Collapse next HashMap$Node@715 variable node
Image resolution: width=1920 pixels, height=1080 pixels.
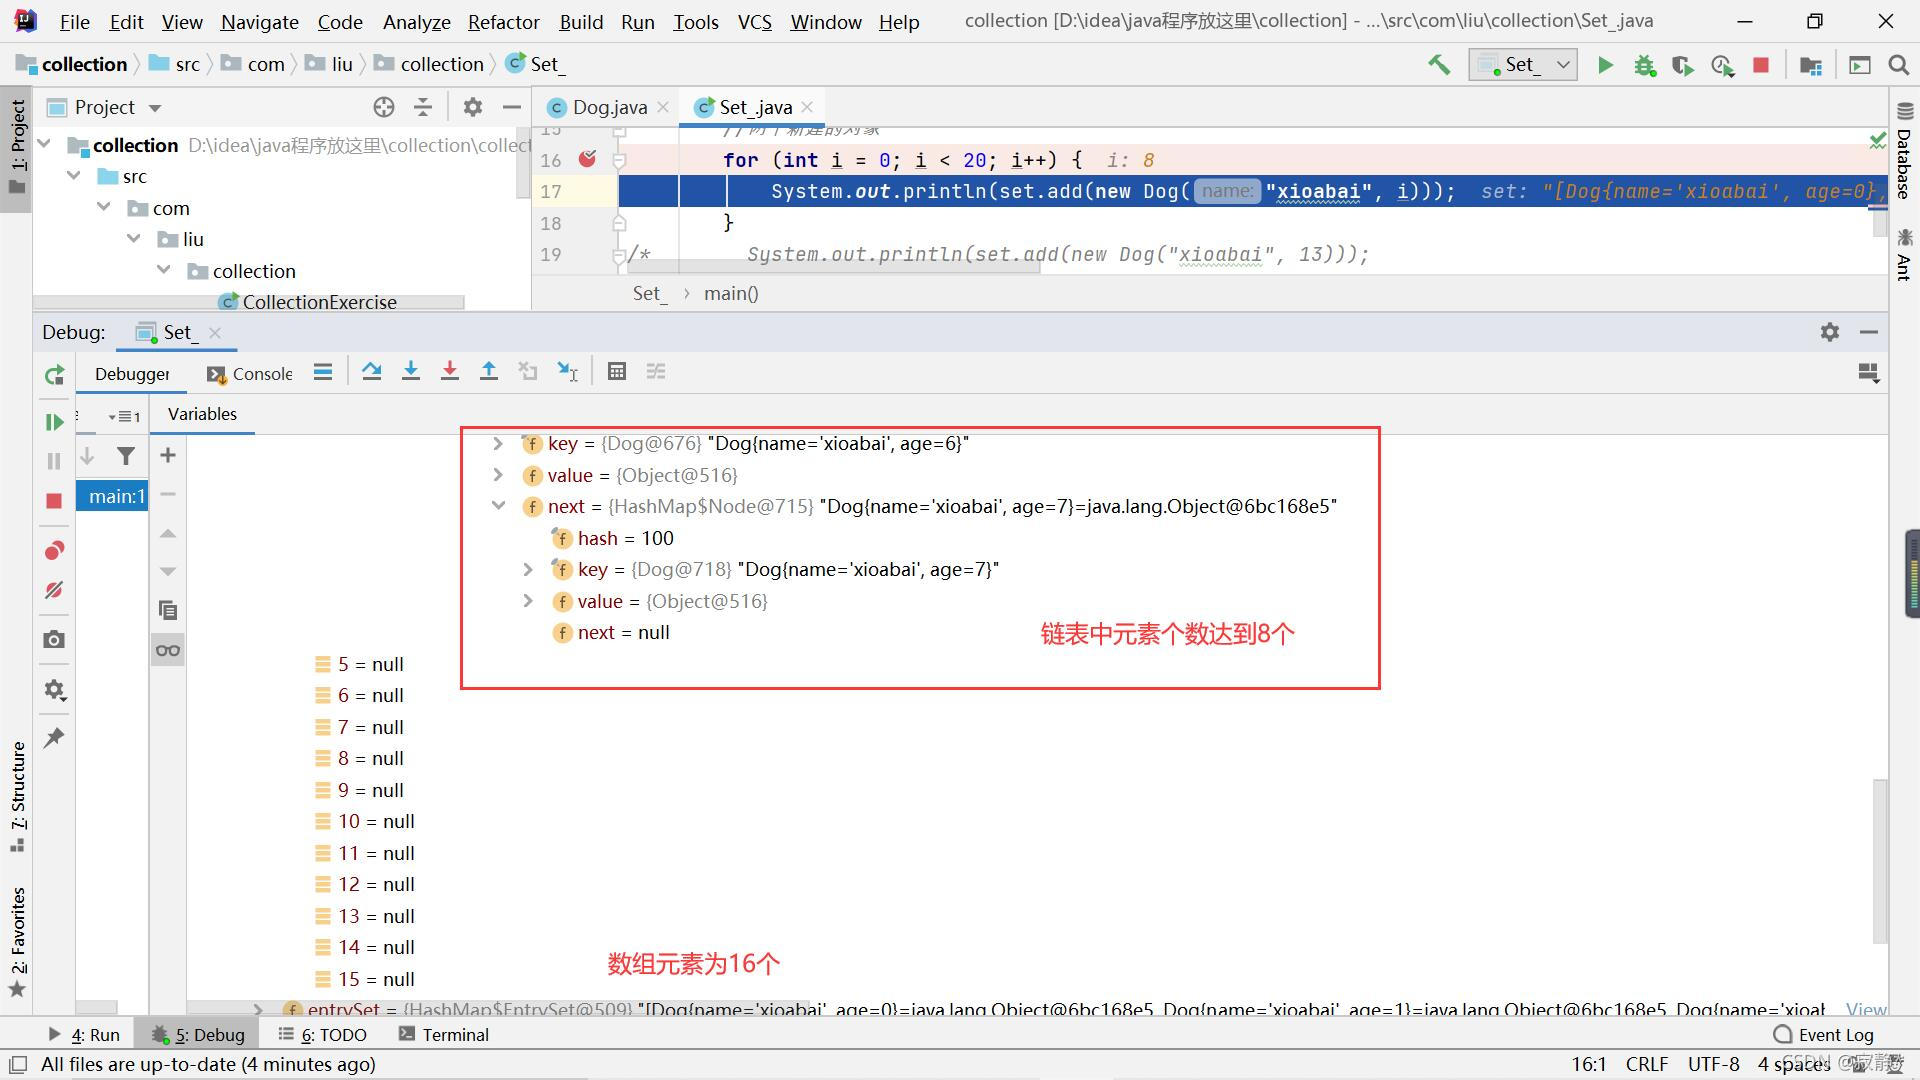497,506
